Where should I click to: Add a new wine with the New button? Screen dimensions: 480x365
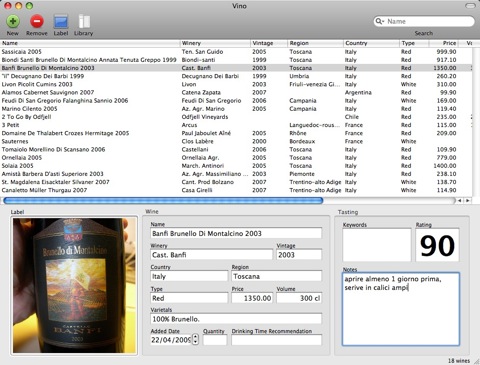13,25
